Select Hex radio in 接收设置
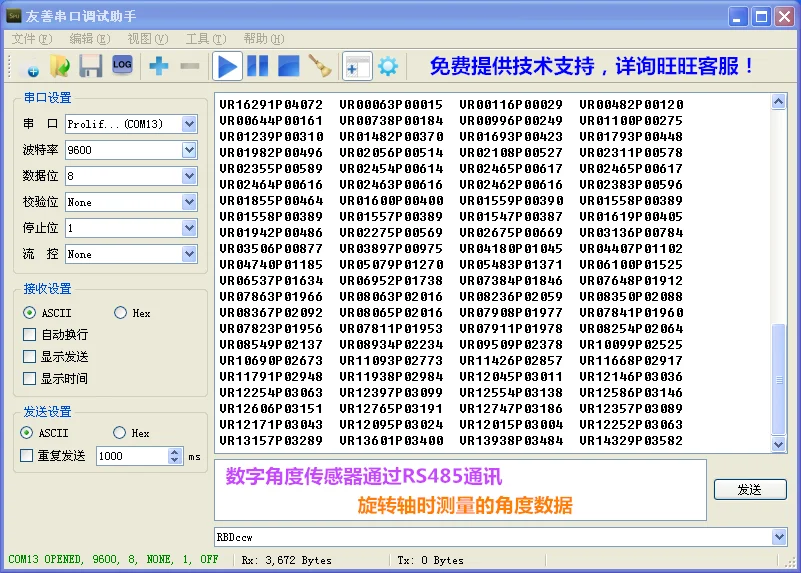This screenshot has width=801, height=573. (121, 313)
